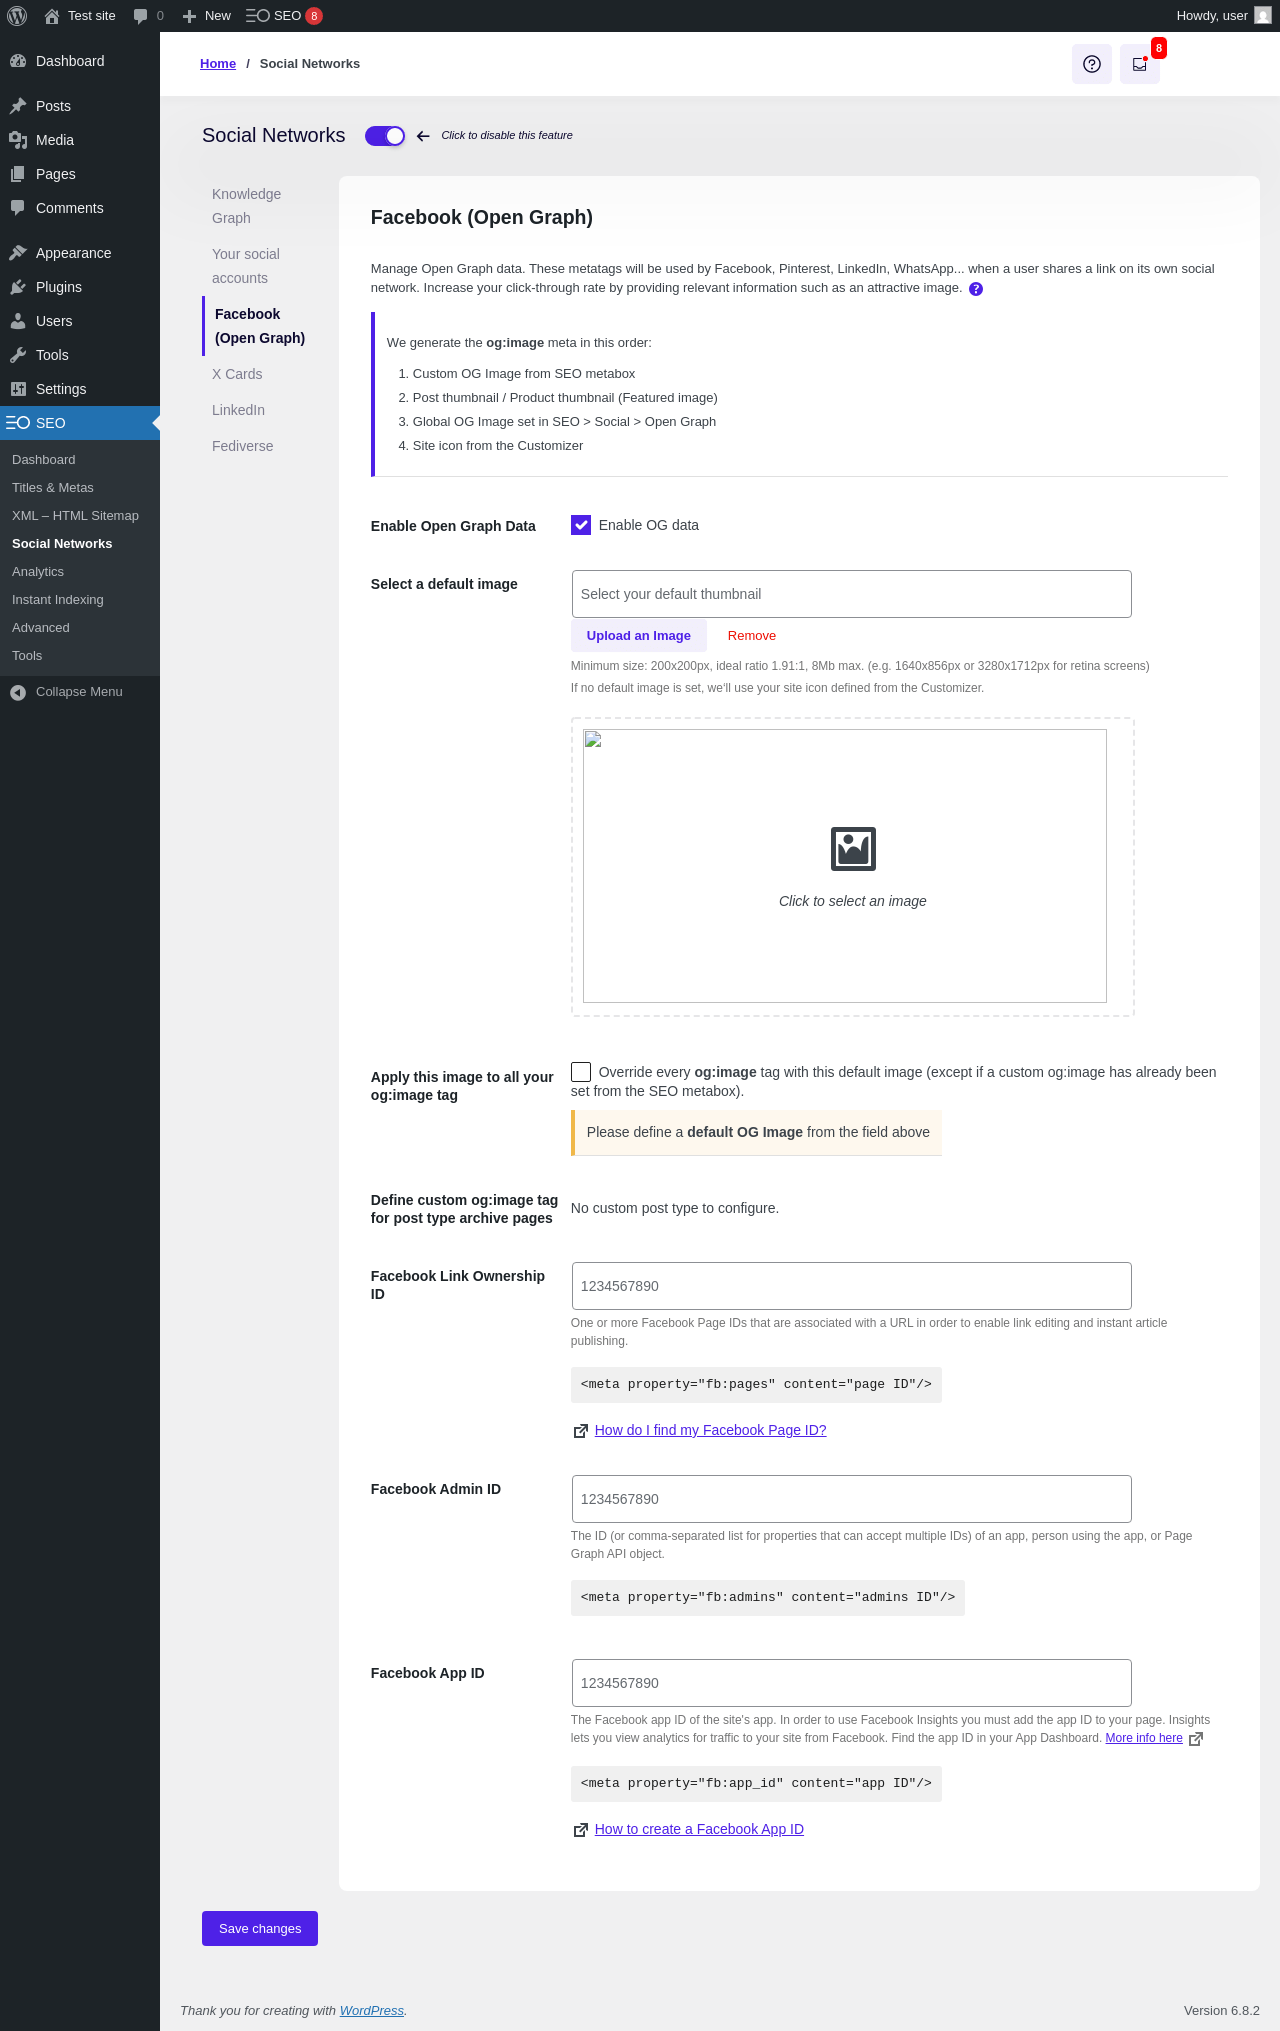Click the WordPress logo in admin bar
This screenshot has width=1280, height=2031.
click(17, 16)
